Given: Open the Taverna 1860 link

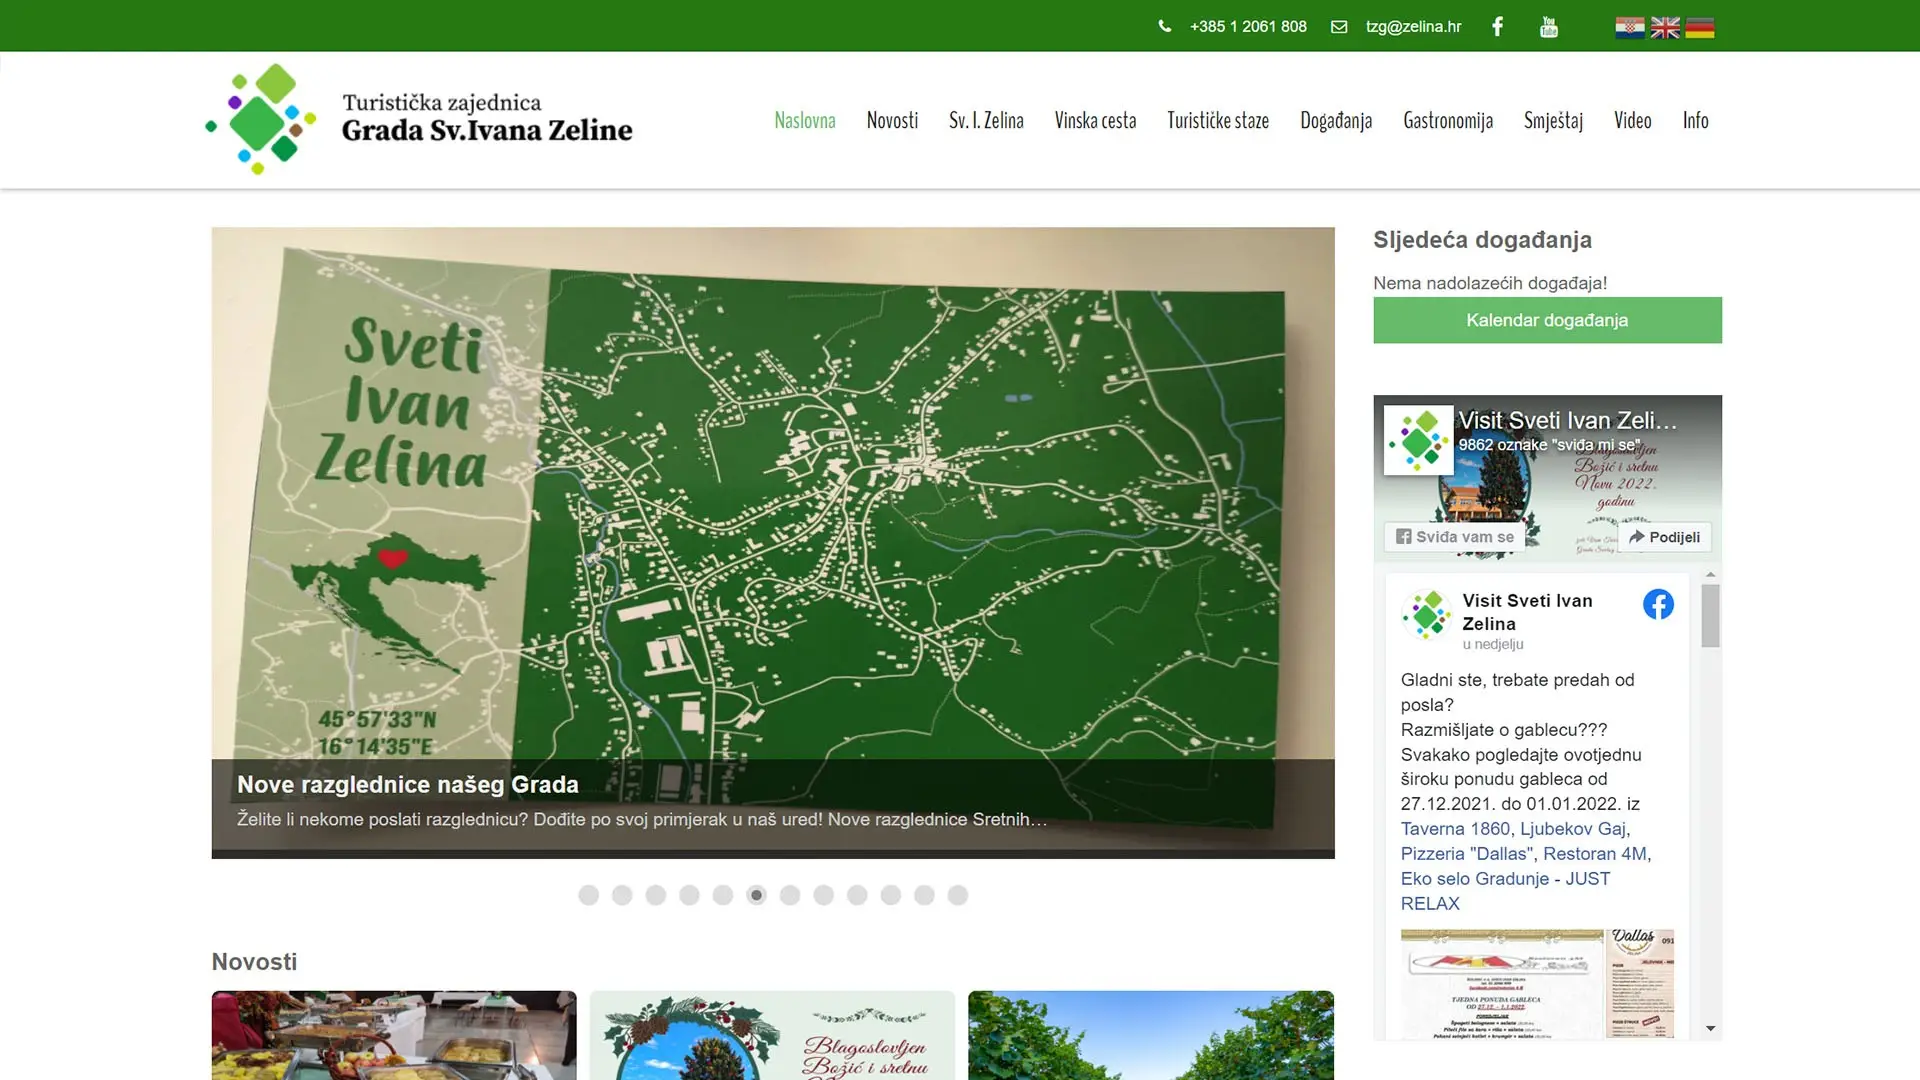Looking at the screenshot, I should tap(1455, 829).
